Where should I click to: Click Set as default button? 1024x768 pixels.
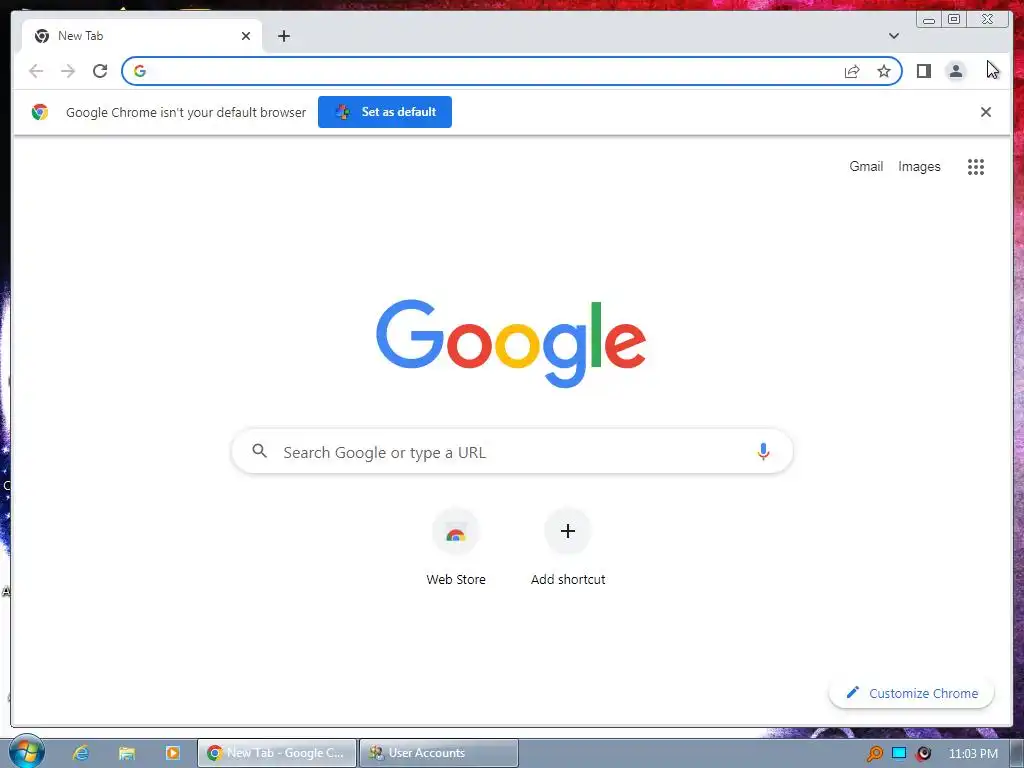(x=385, y=112)
